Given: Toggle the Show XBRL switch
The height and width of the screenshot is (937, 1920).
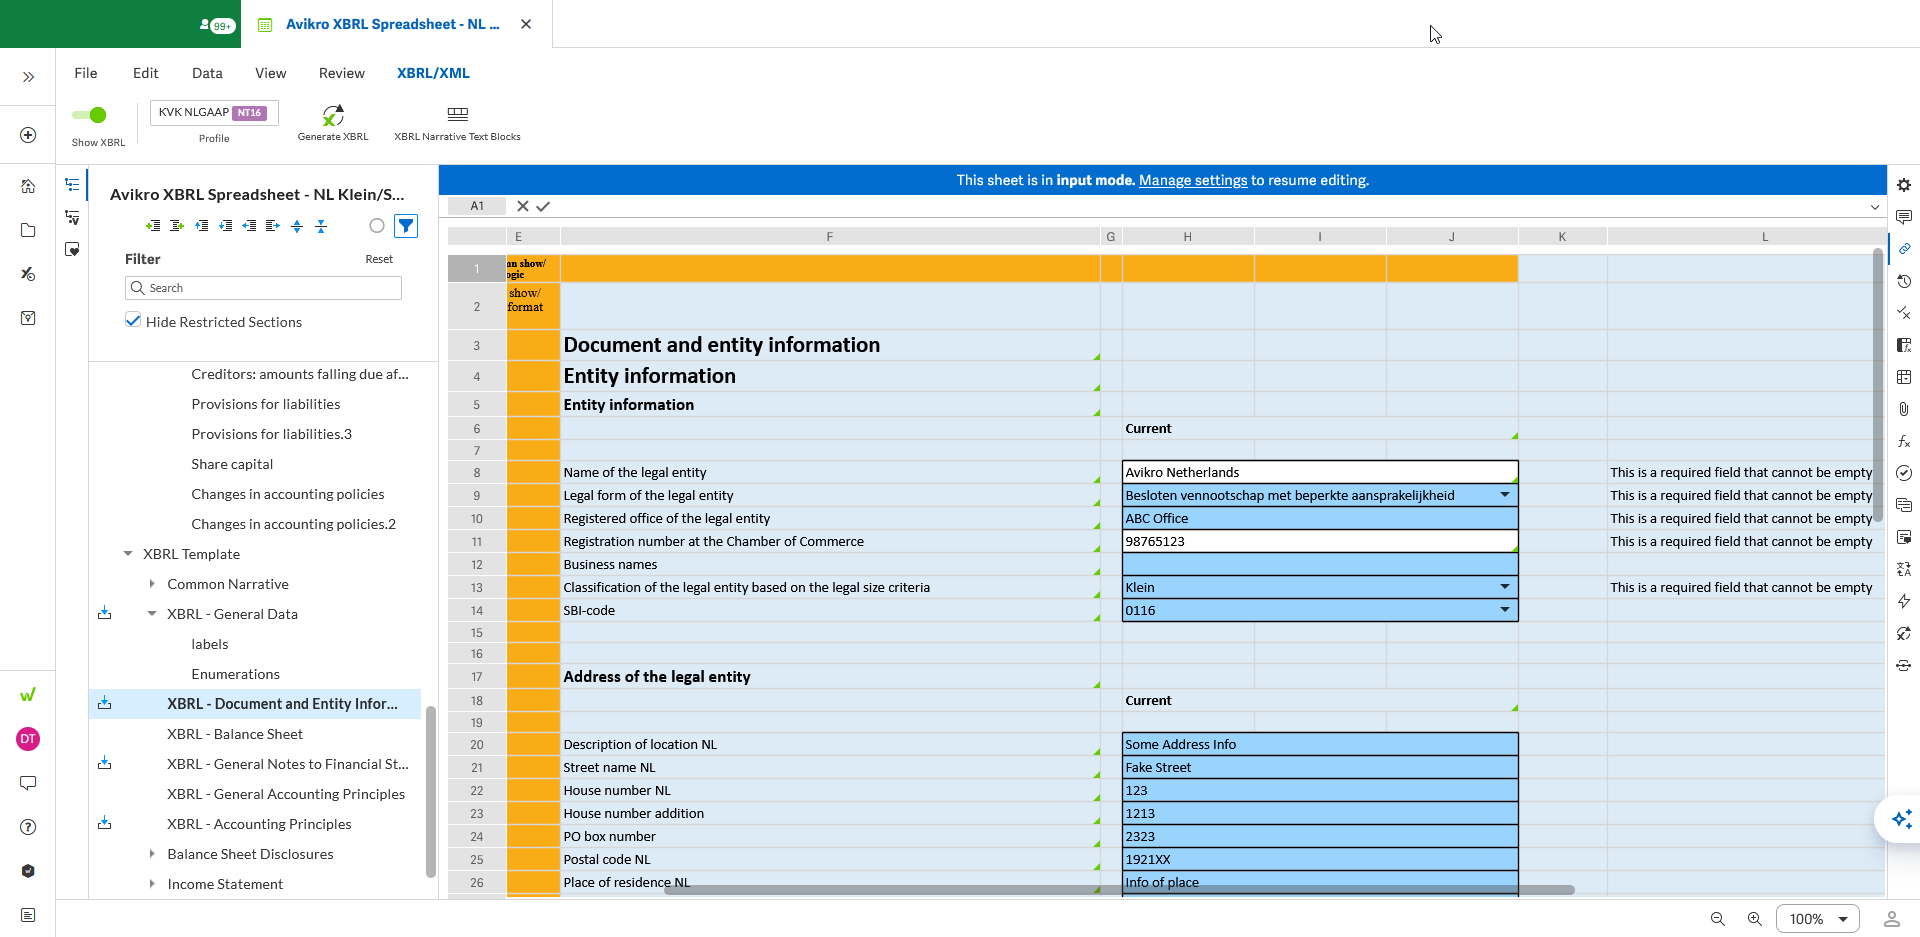Looking at the screenshot, I should (90, 114).
